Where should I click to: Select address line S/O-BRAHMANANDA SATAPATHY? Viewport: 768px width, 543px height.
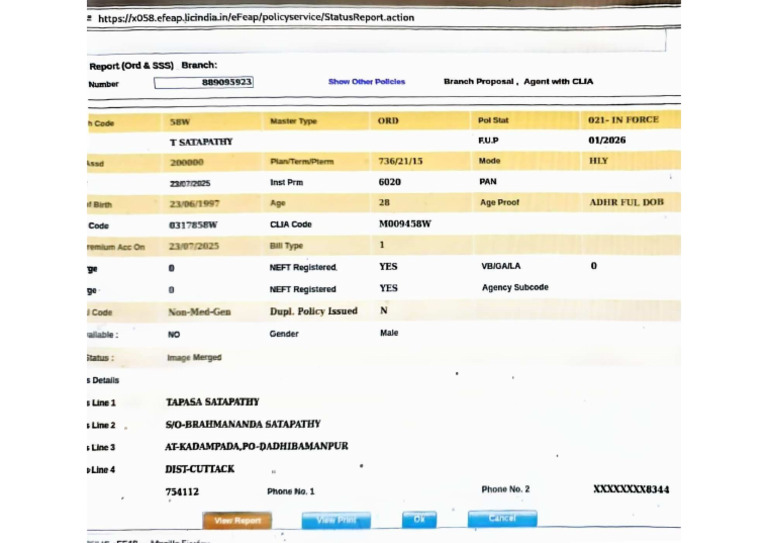[243, 424]
